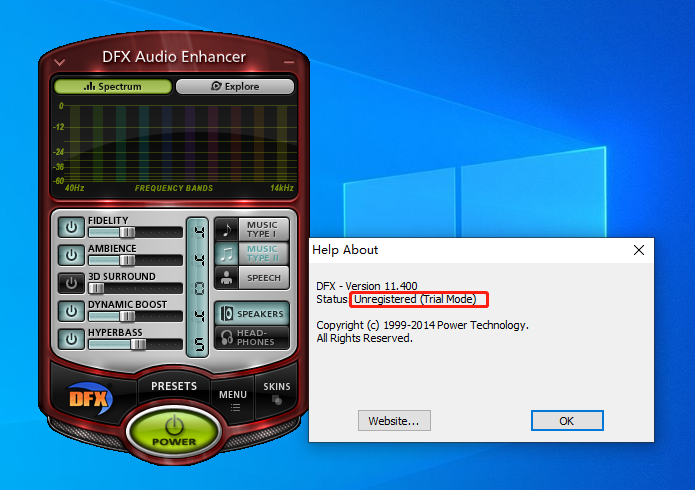Toggle the Ambience power button

click(x=71, y=255)
